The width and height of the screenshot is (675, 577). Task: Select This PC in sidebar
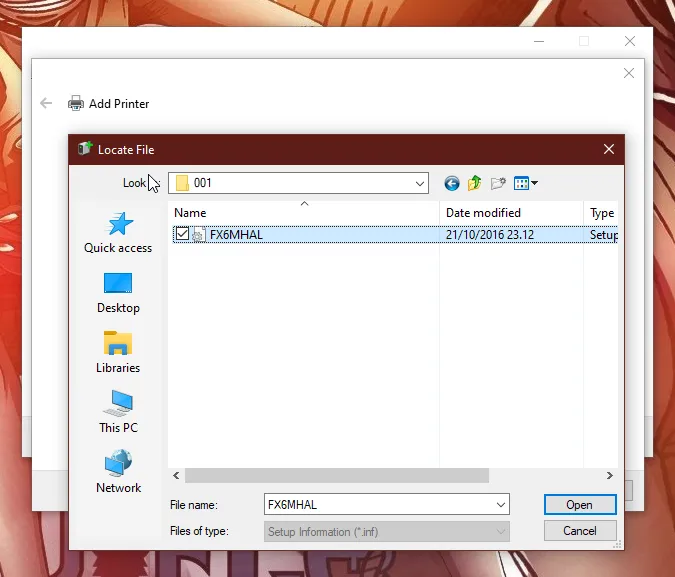point(118,412)
